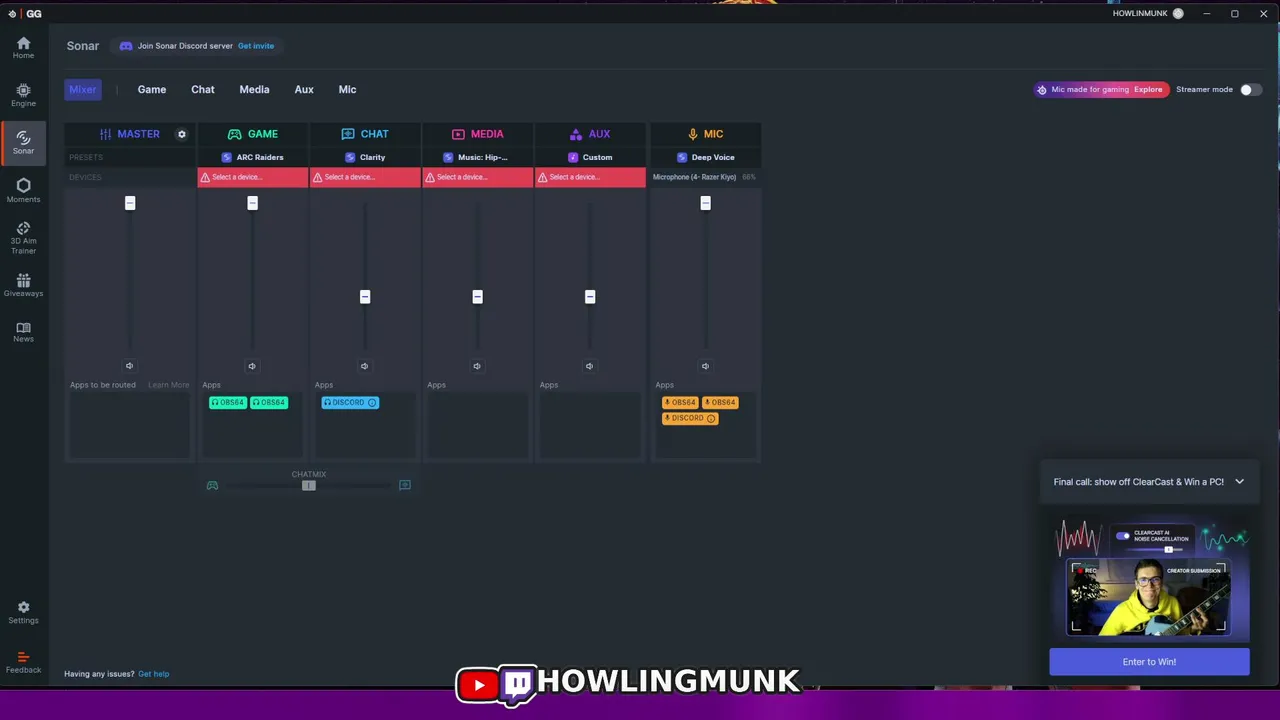Click the Chat volume slider handle
This screenshot has width=1280, height=720.
365,297
